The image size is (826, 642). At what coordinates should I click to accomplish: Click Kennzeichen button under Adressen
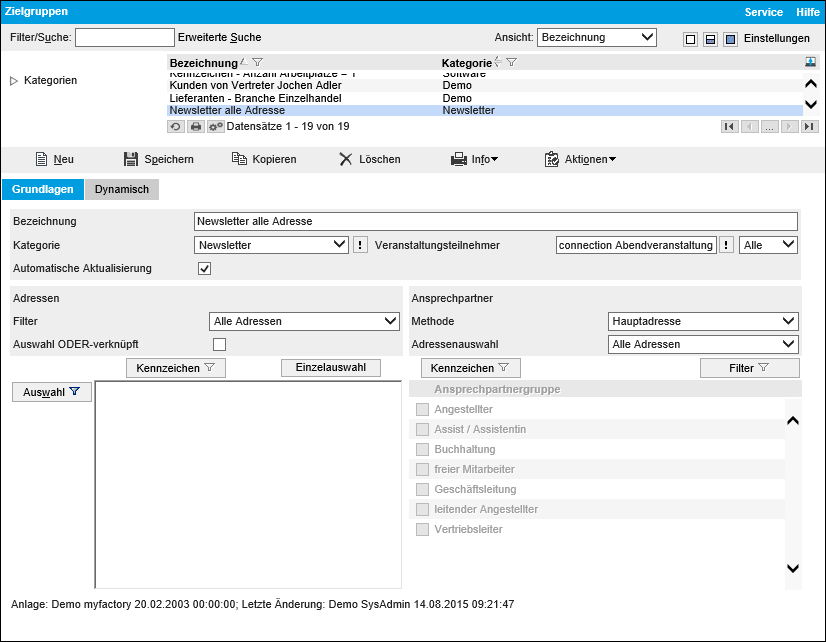point(176,368)
